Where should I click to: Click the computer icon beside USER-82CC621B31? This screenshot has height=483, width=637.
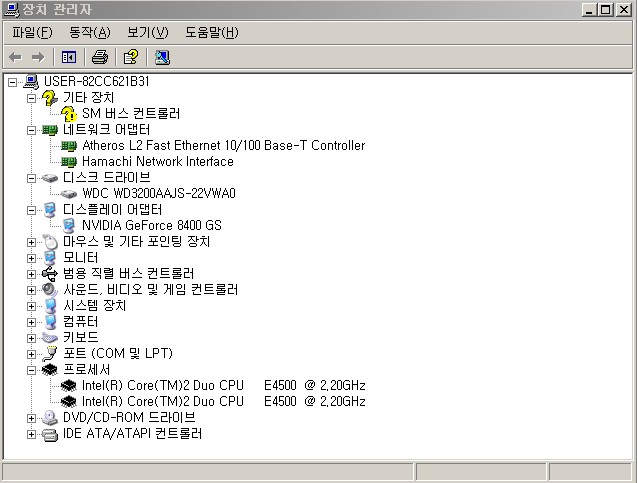coord(31,82)
